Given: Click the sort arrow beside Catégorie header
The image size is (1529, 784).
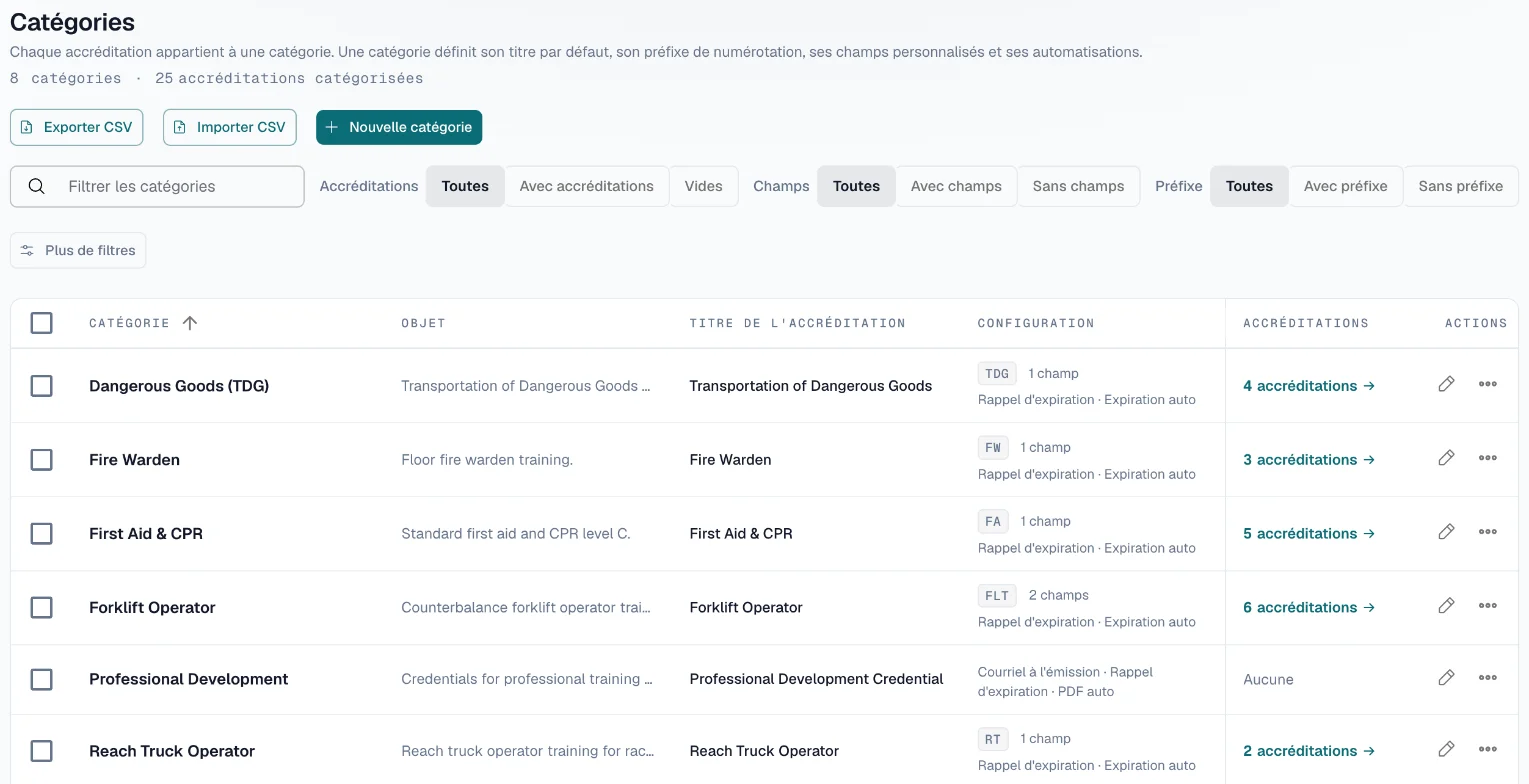Looking at the screenshot, I should pos(190,323).
